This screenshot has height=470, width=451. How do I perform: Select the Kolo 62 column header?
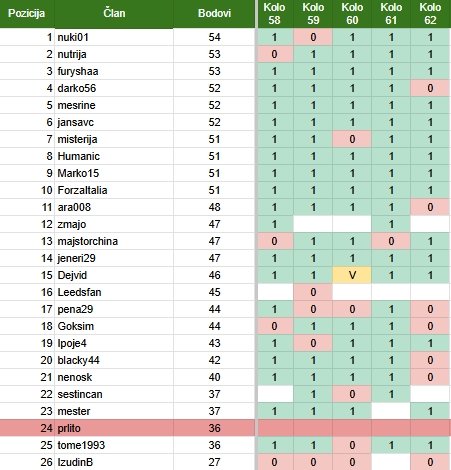point(430,14)
